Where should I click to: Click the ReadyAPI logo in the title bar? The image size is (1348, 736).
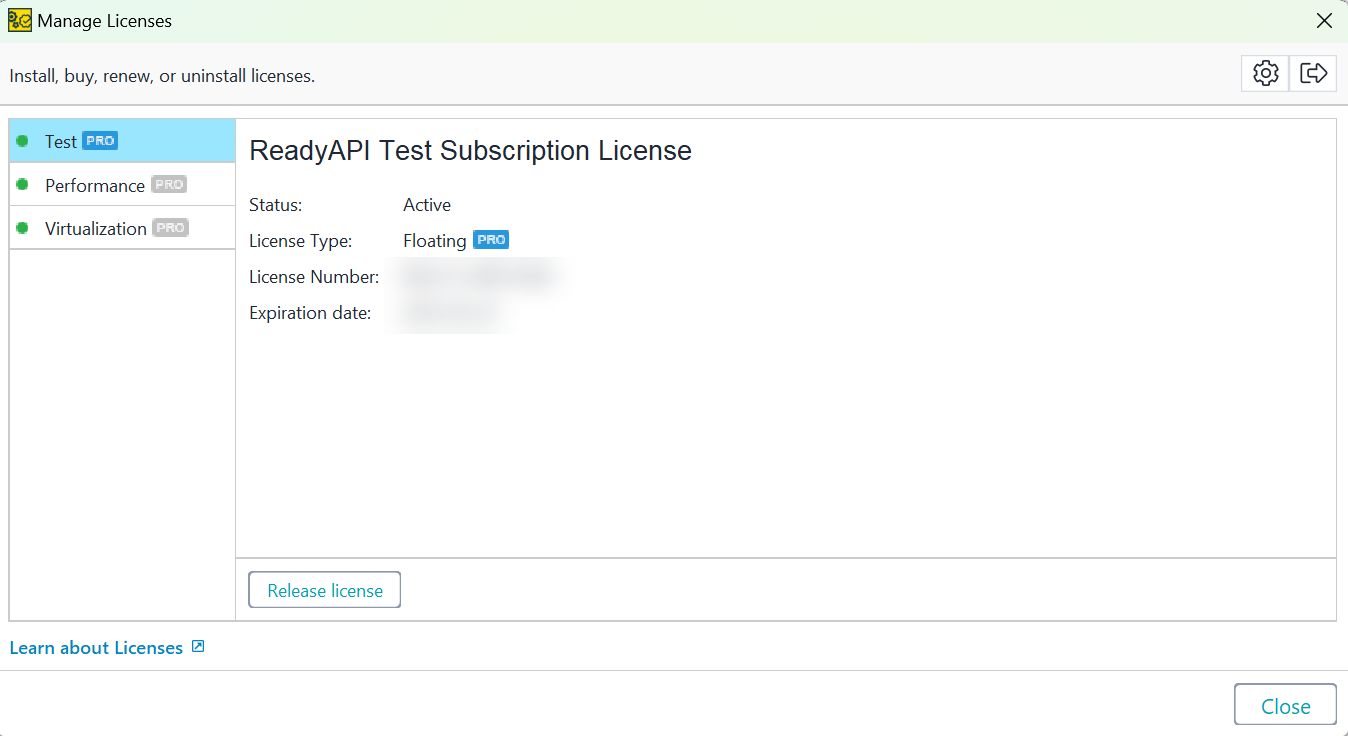tap(19, 20)
